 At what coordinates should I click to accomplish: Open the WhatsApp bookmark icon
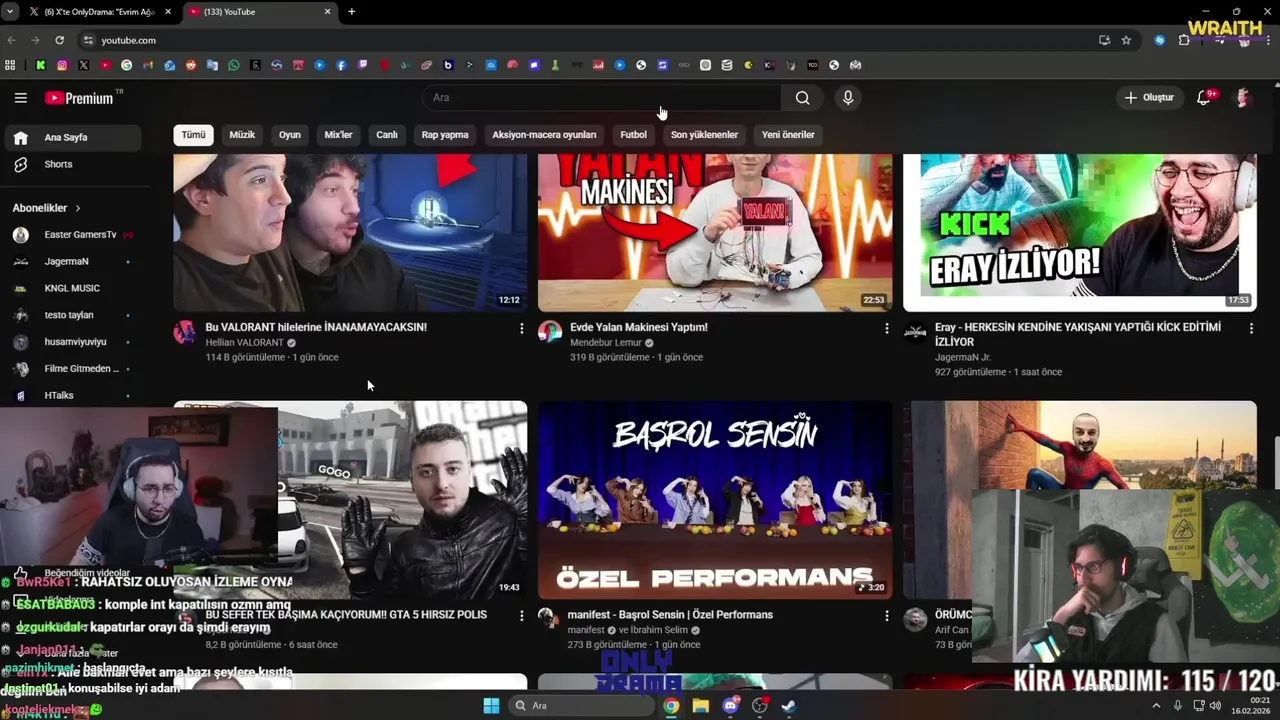pos(234,65)
